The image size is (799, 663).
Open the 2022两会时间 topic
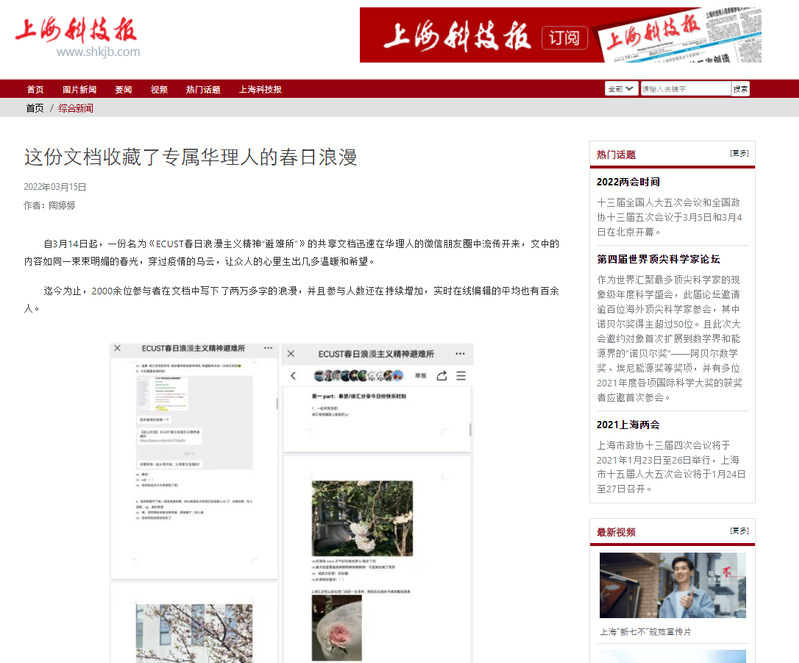click(x=628, y=182)
